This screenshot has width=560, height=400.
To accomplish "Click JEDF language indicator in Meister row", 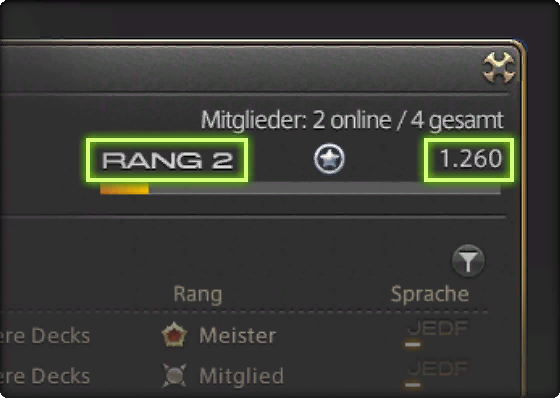I will coord(438,328).
